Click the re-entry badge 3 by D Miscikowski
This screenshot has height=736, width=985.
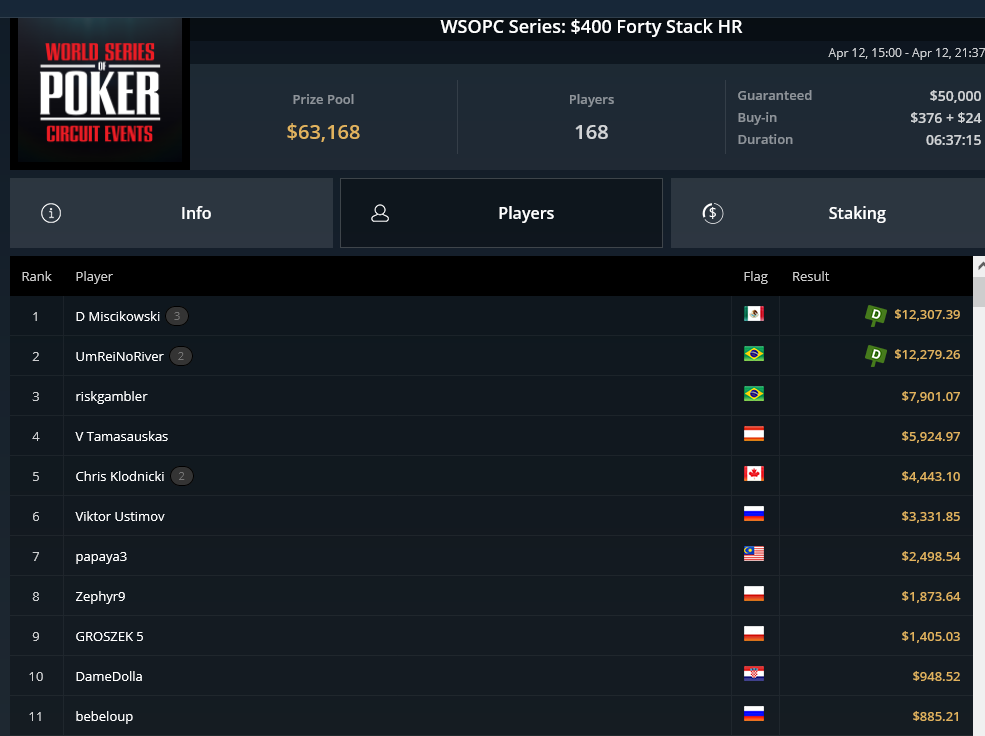[x=177, y=316]
